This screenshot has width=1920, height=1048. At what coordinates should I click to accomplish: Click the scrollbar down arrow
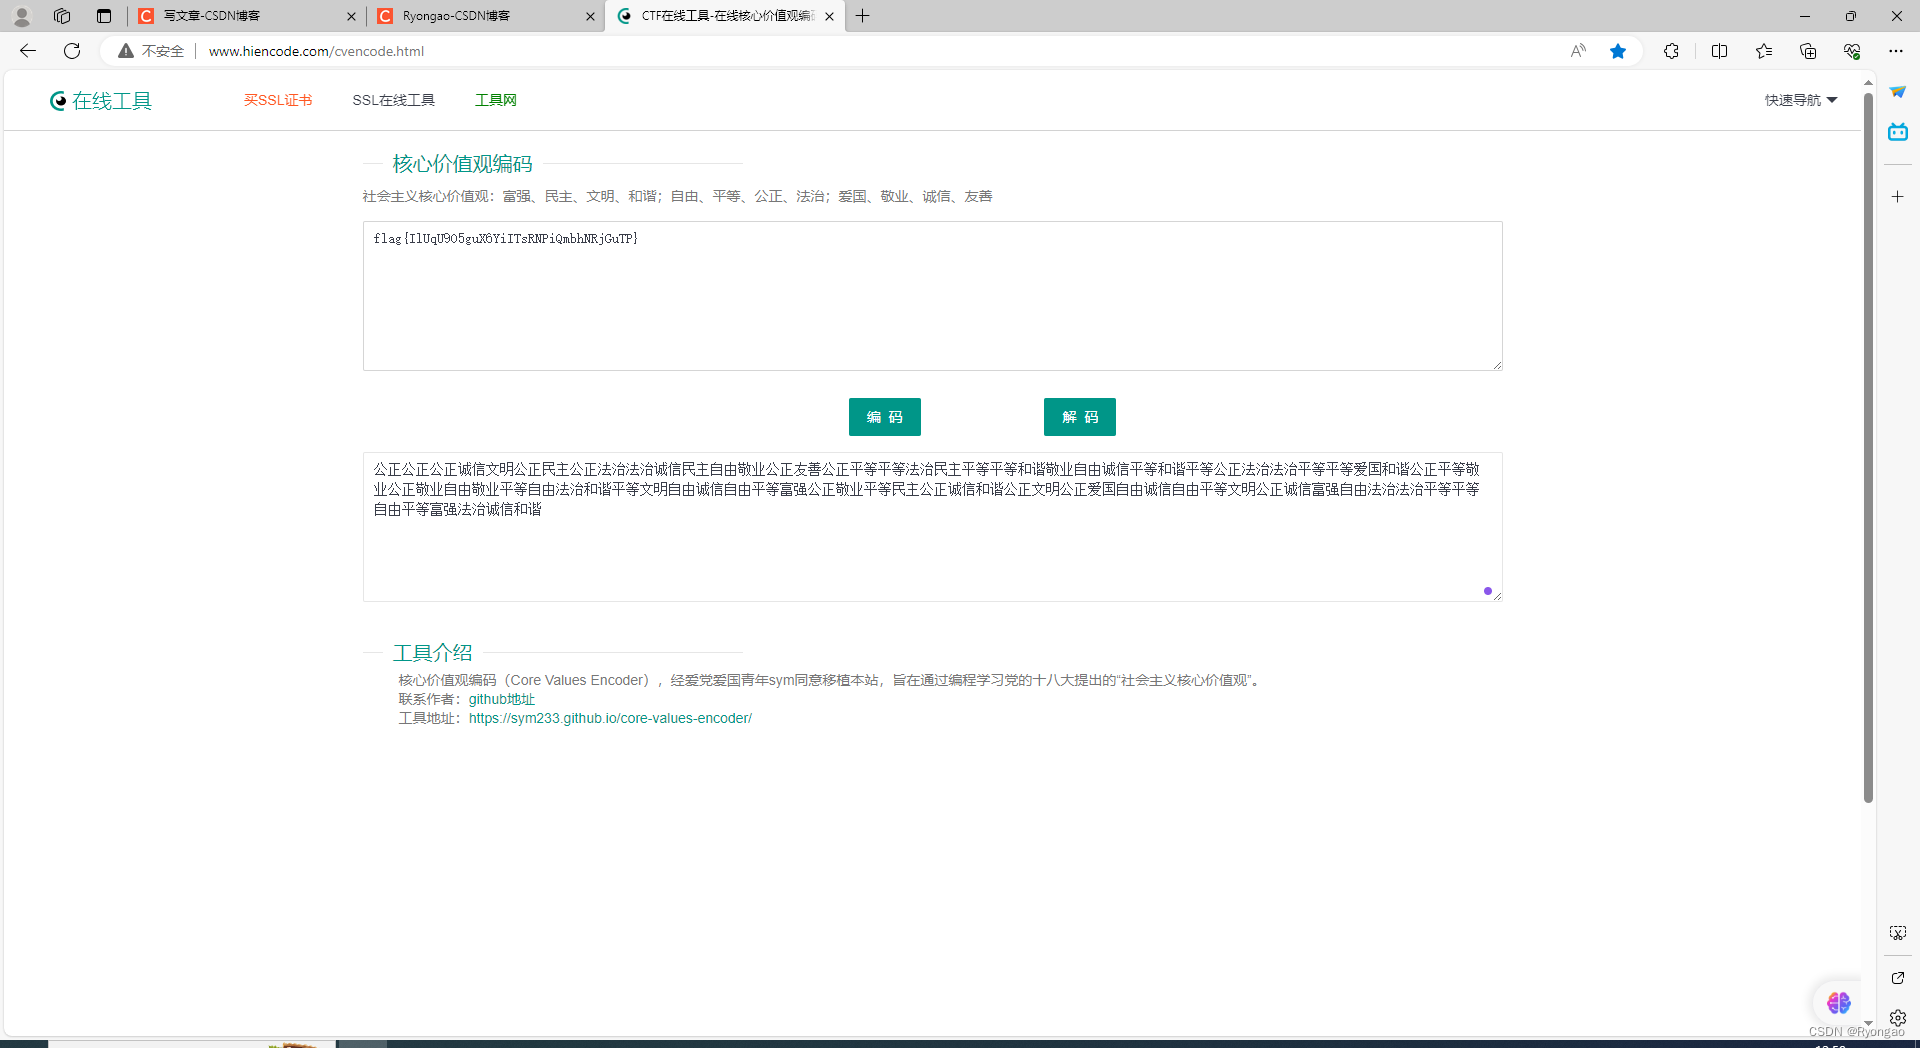click(1868, 1023)
